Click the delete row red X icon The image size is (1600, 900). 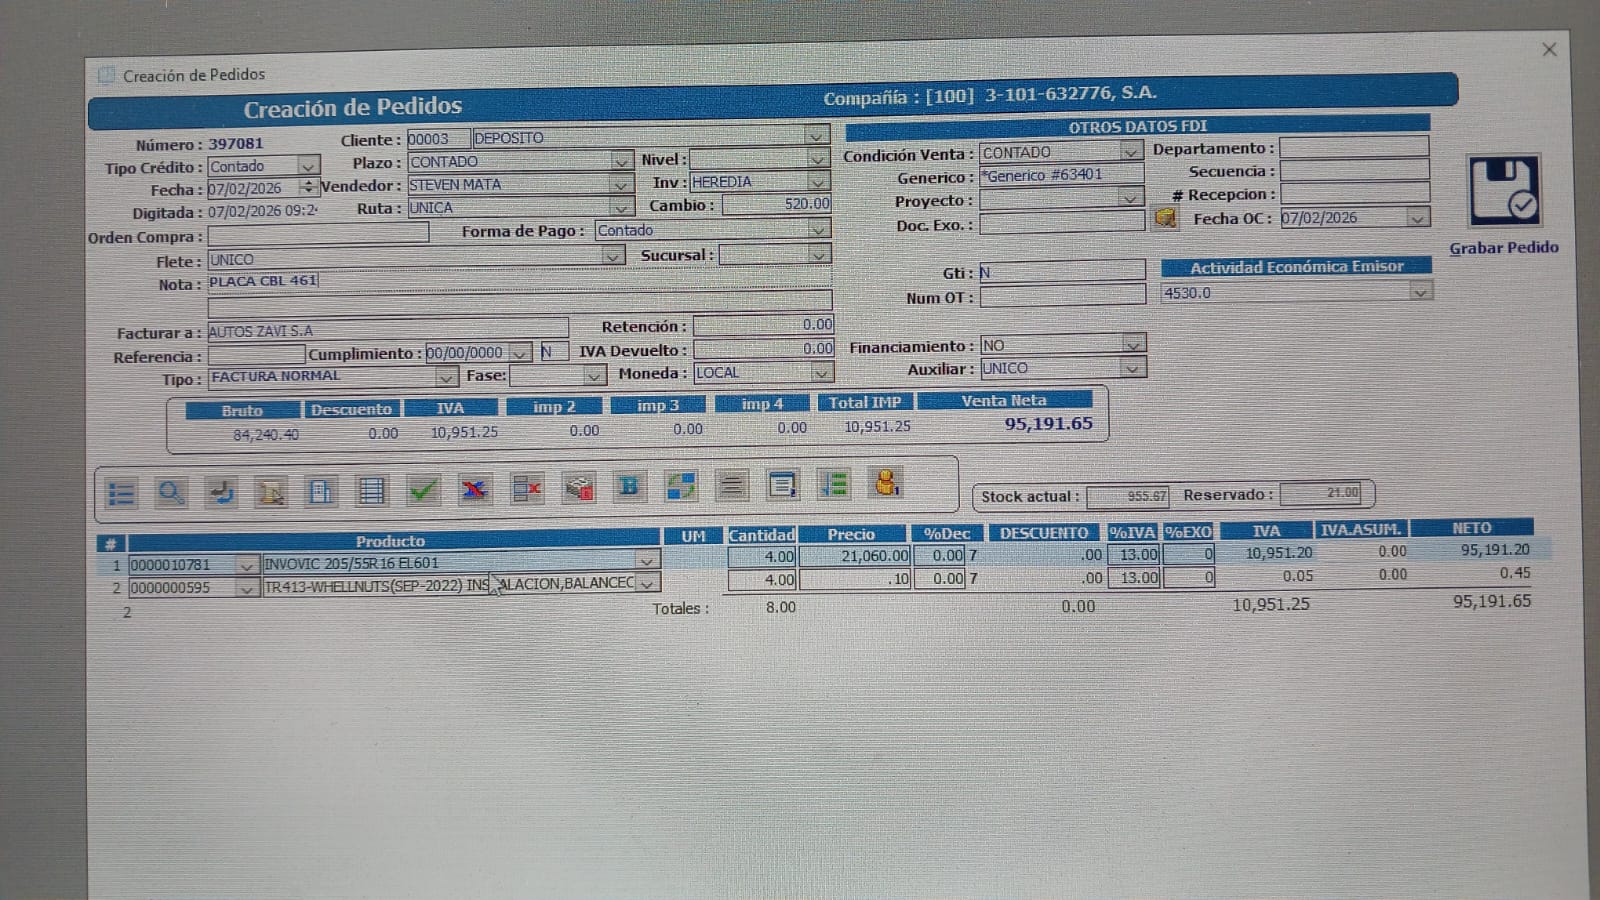[x=526, y=488]
